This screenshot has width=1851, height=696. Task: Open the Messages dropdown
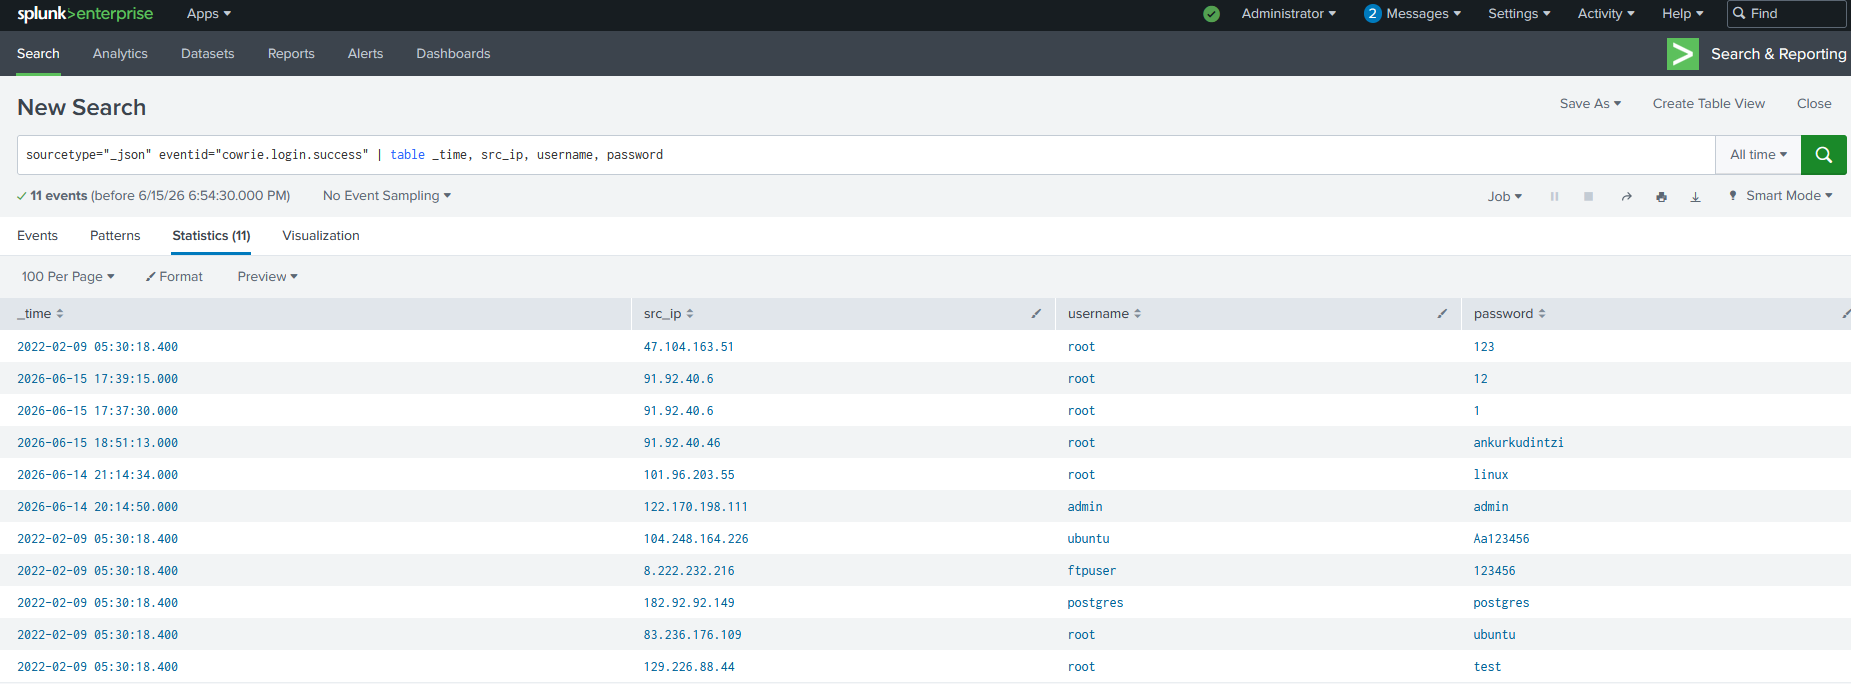pyautogui.click(x=1423, y=14)
